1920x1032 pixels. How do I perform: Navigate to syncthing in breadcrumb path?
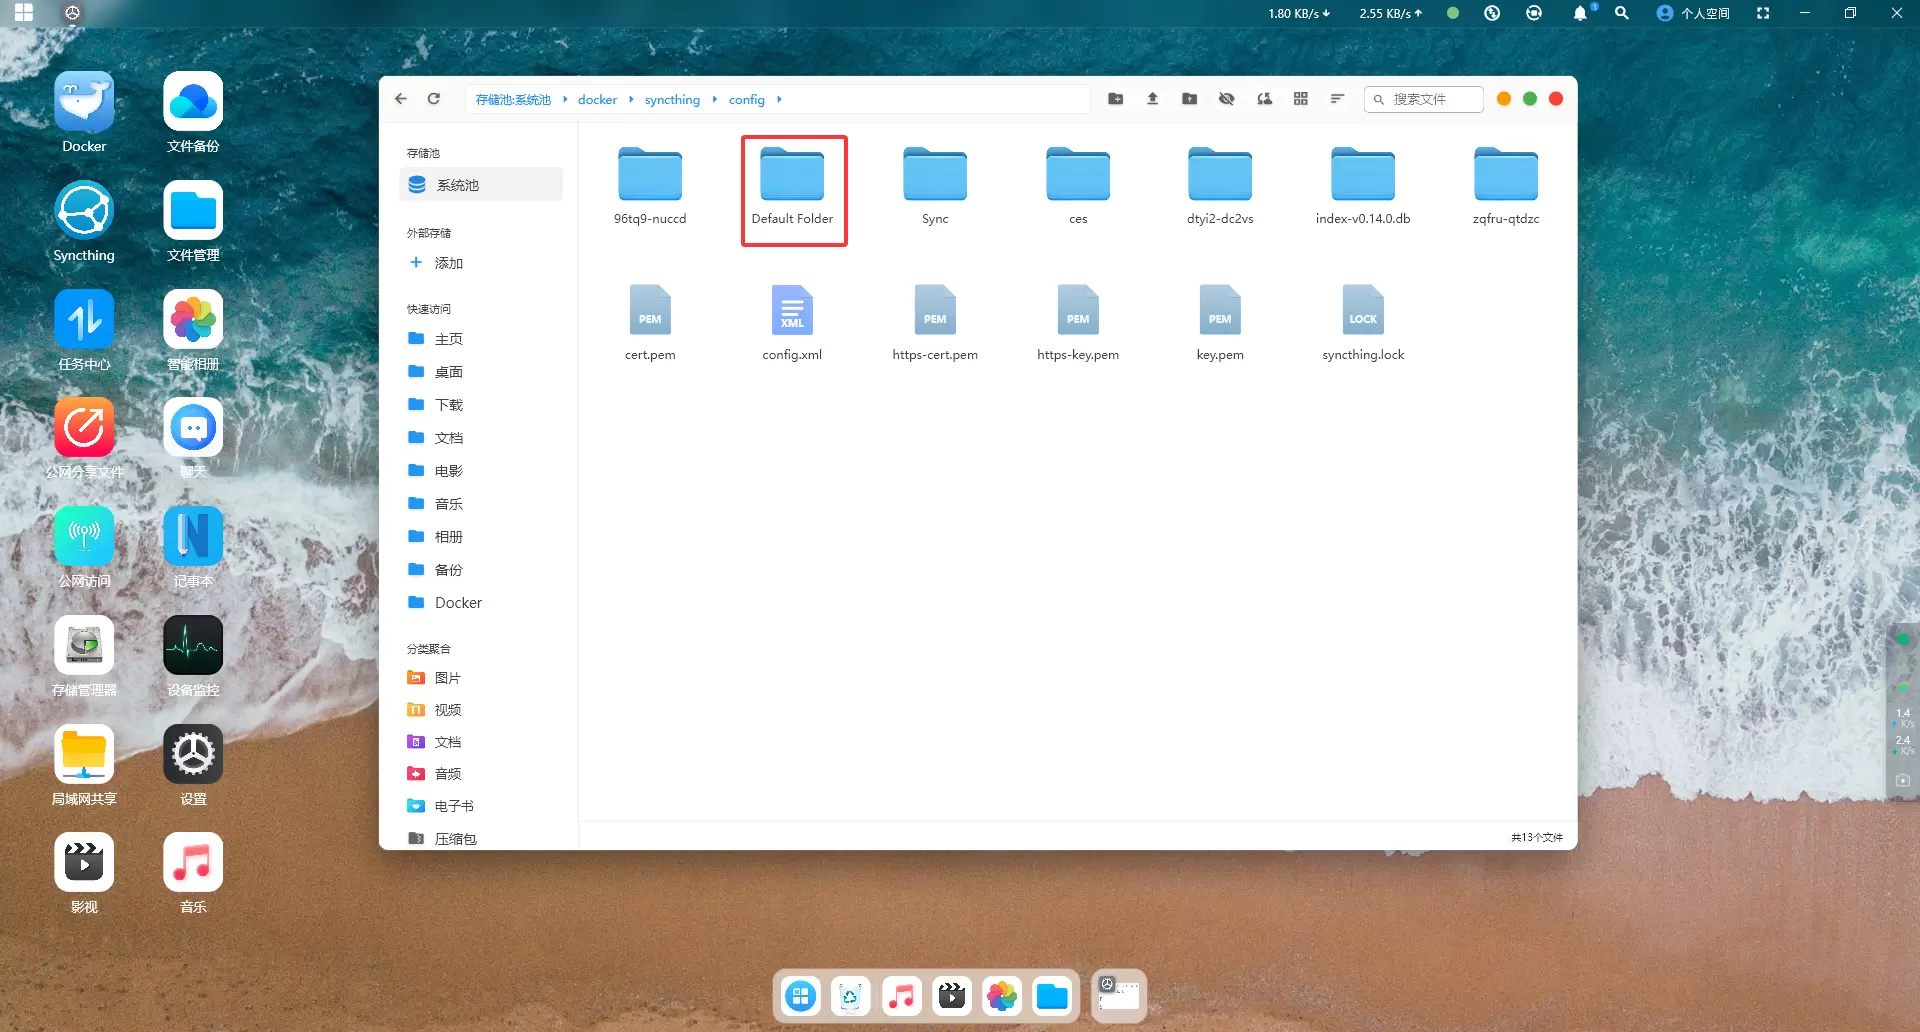coord(672,100)
